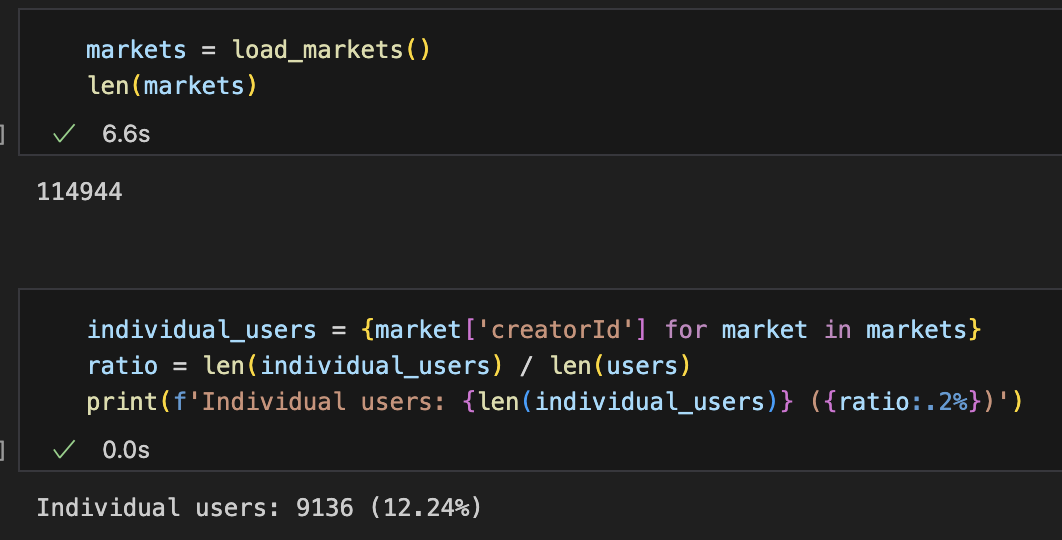Click the len(markets) code line

pos(172,86)
